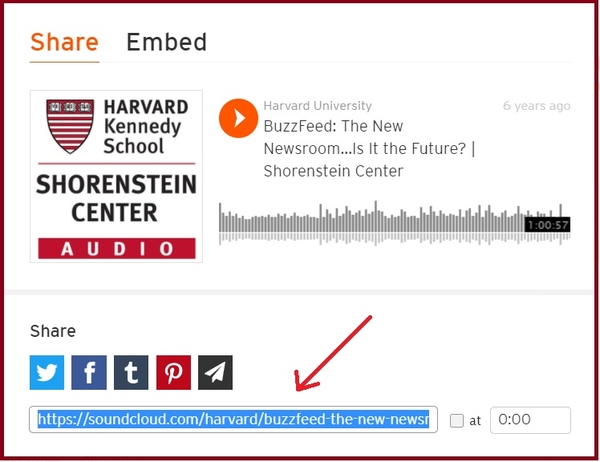Image resolution: width=600 pixels, height=462 pixels.
Task: Share via the paper plane message icon
Action: point(215,372)
